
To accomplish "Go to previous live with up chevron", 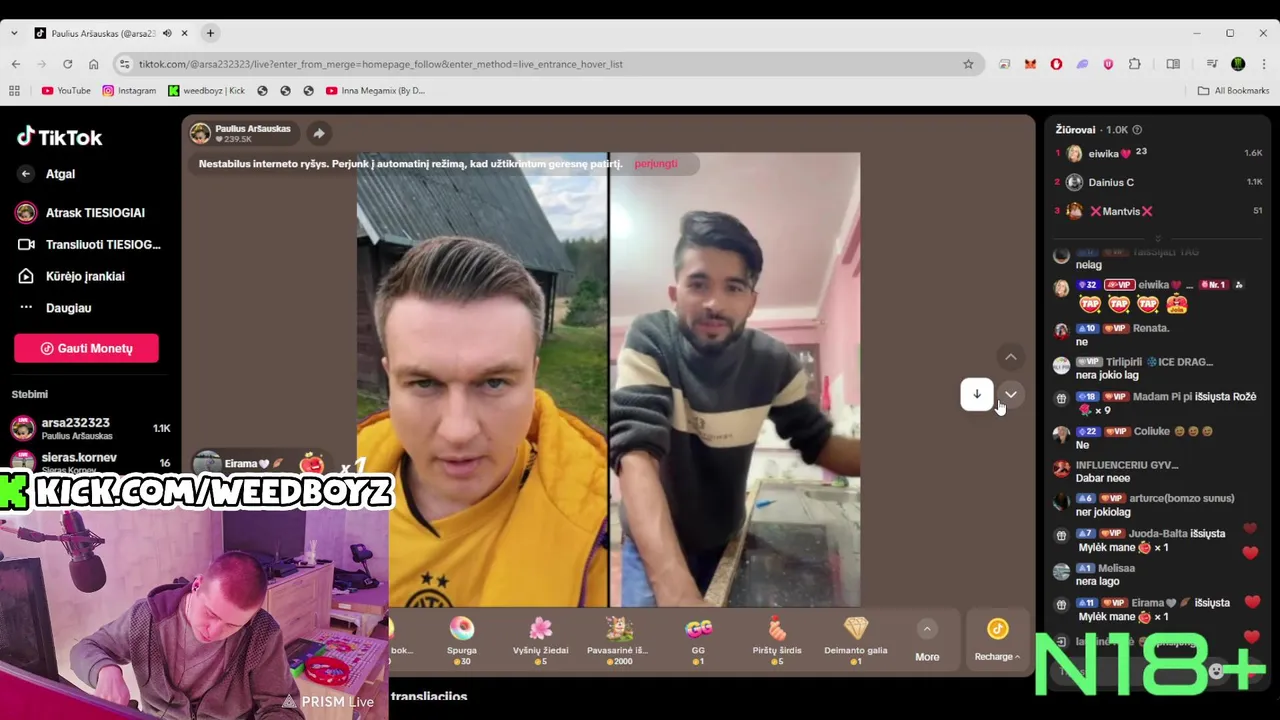I will click(1011, 357).
